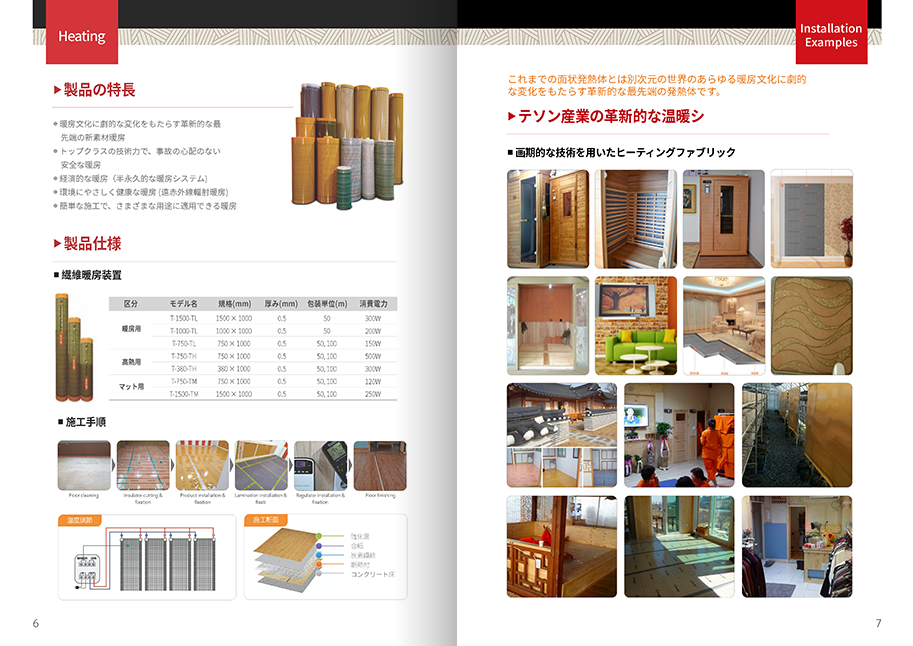913x646 pixels.
Task: Click the 施工断面 orange label
Action: click(x=265, y=520)
